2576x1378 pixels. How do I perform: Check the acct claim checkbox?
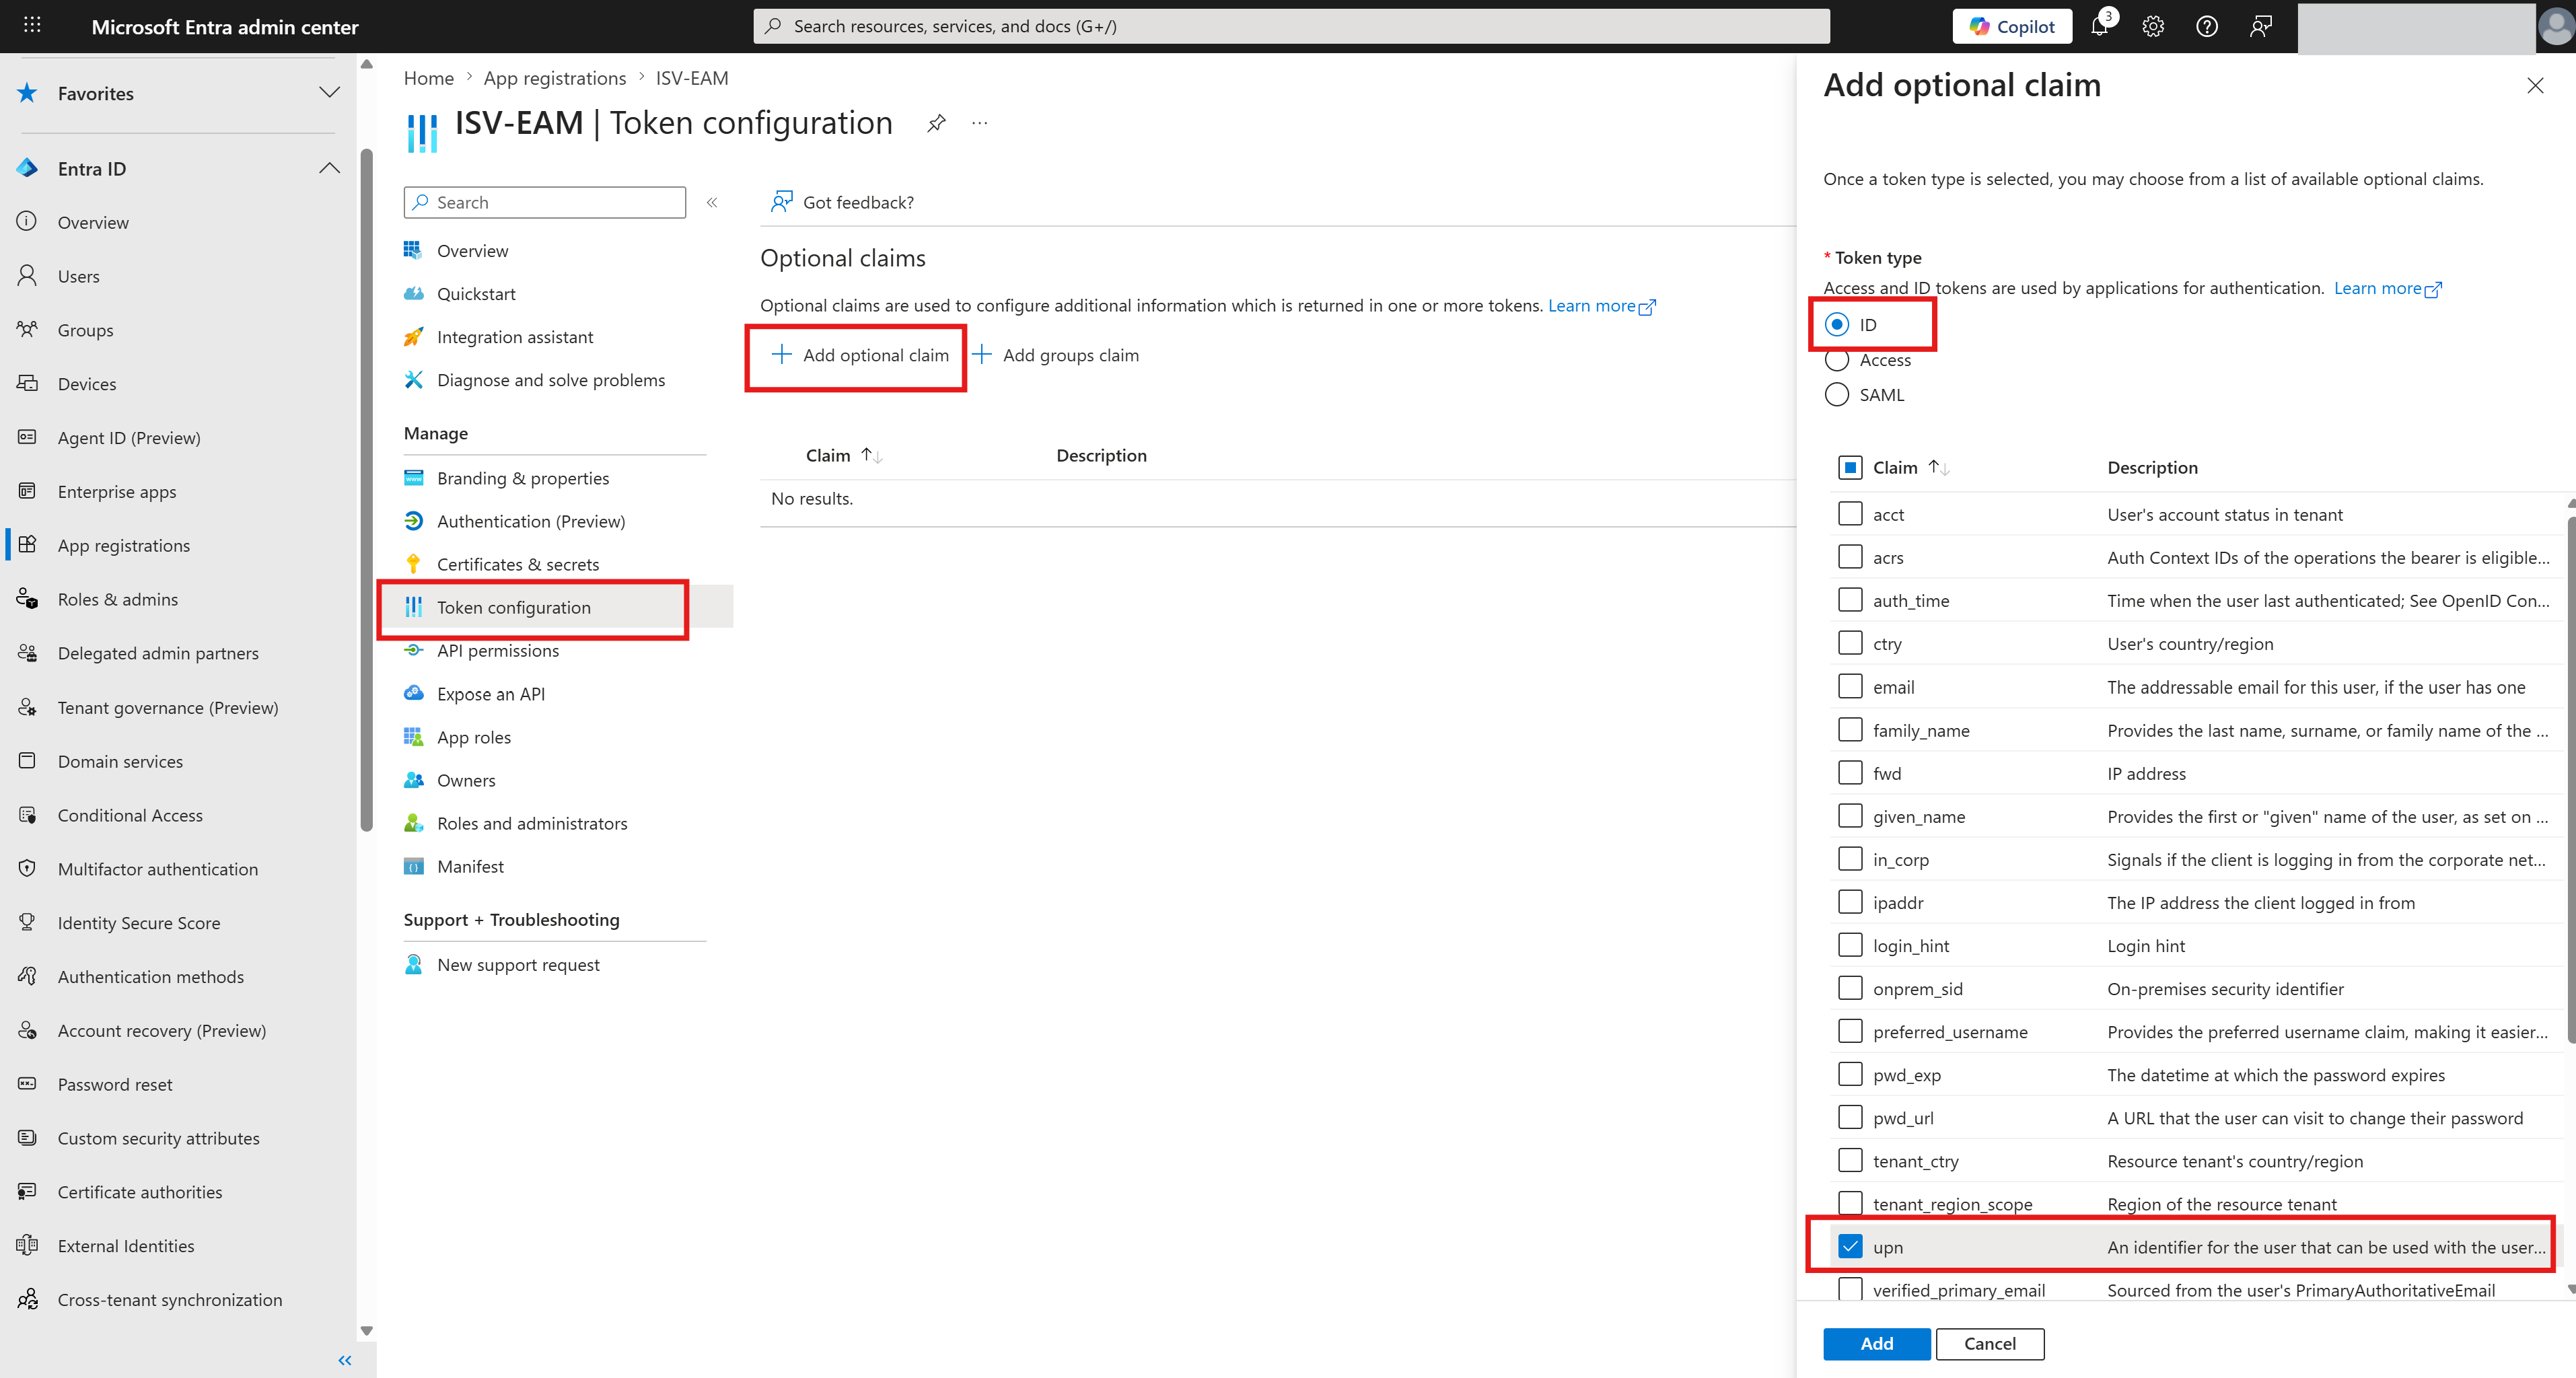click(x=1850, y=514)
